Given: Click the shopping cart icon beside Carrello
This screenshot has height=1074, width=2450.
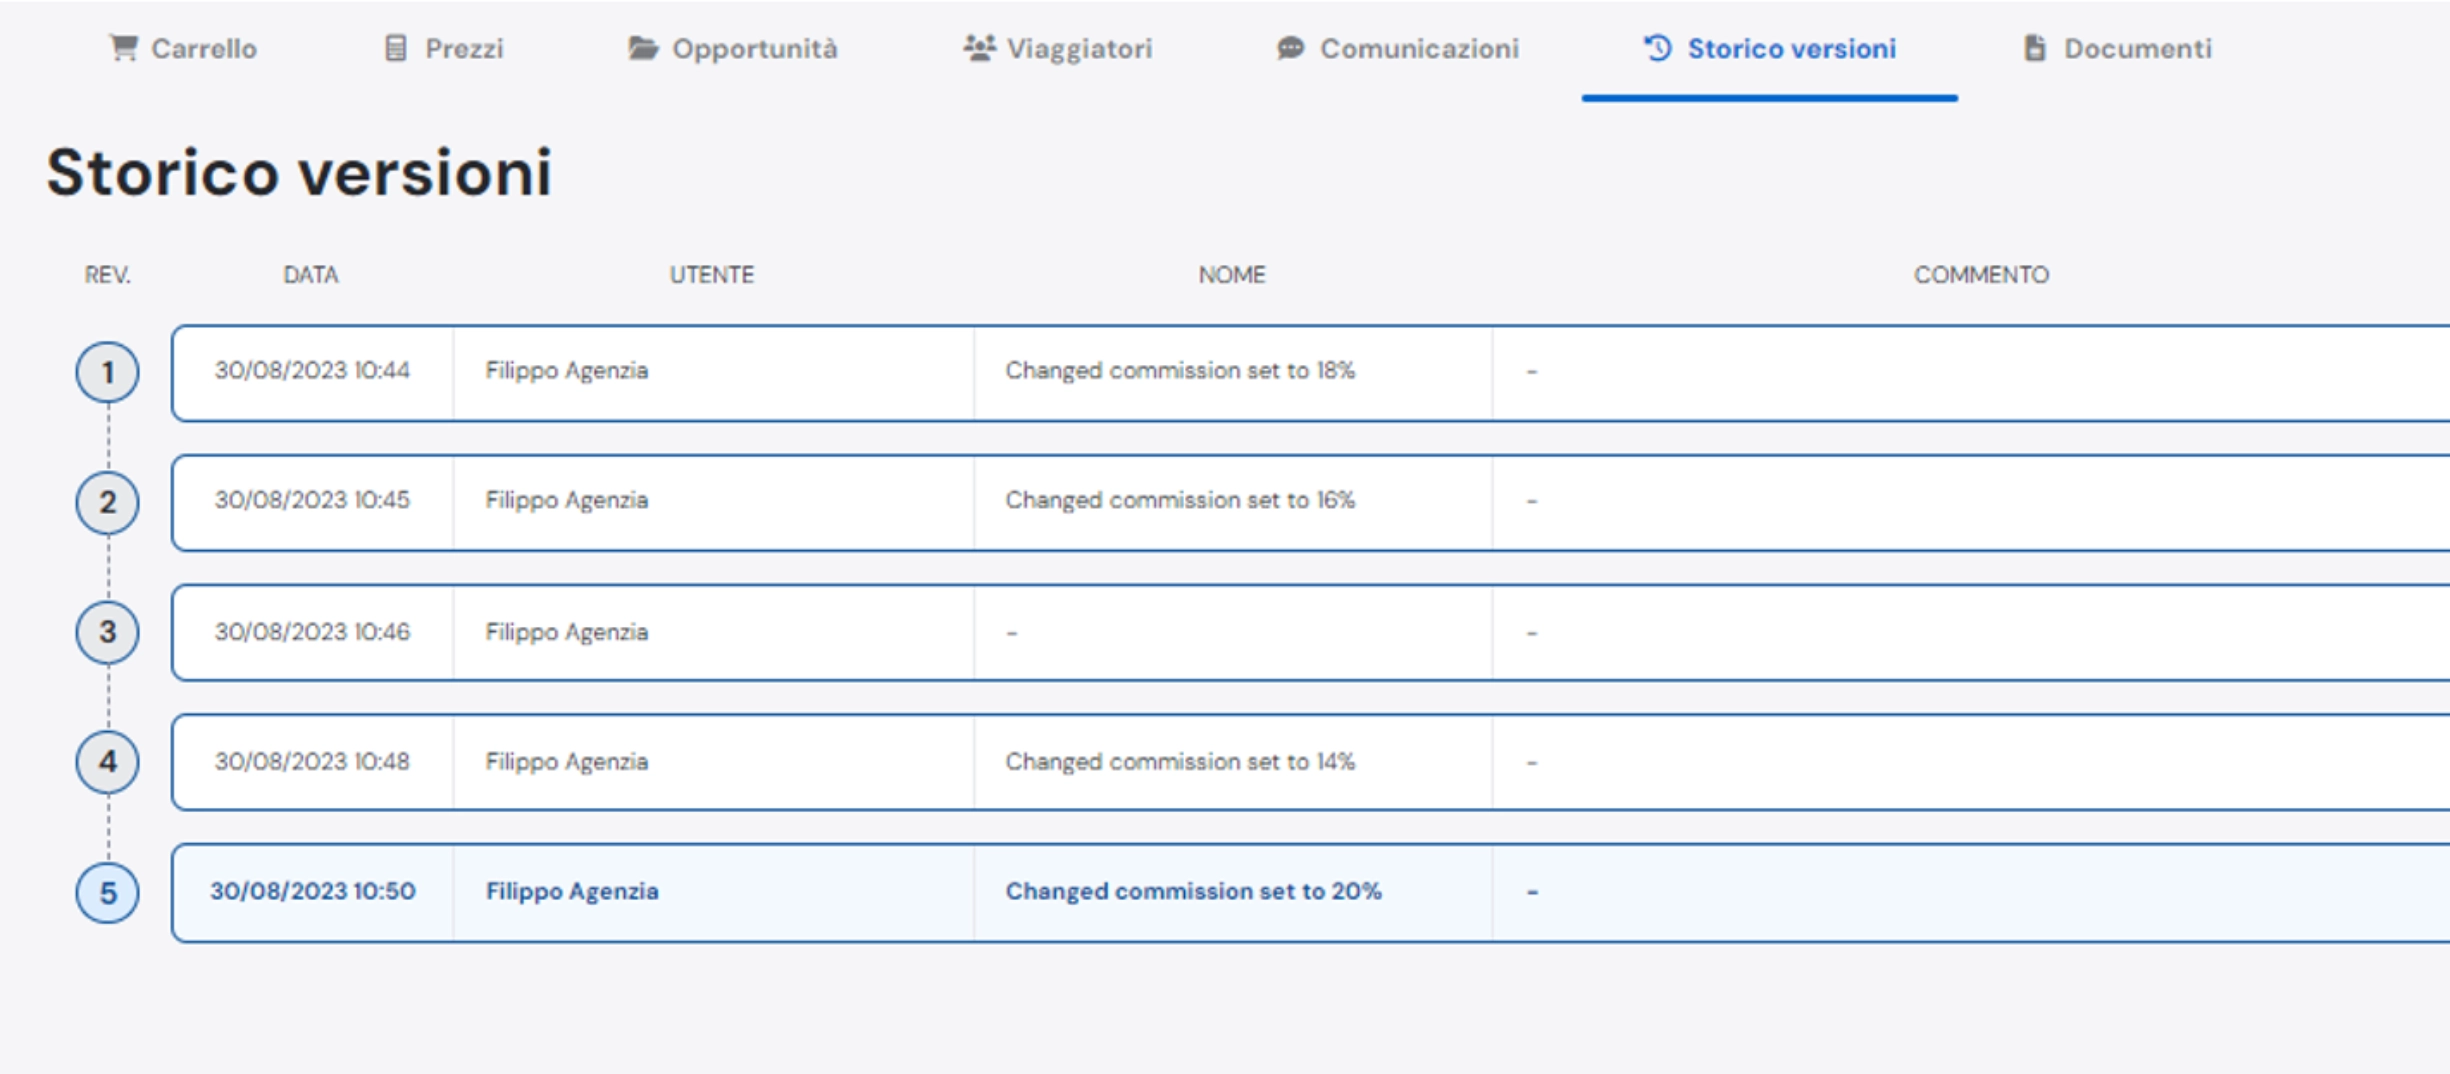Looking at the screenshot, I should click(123, 48).
